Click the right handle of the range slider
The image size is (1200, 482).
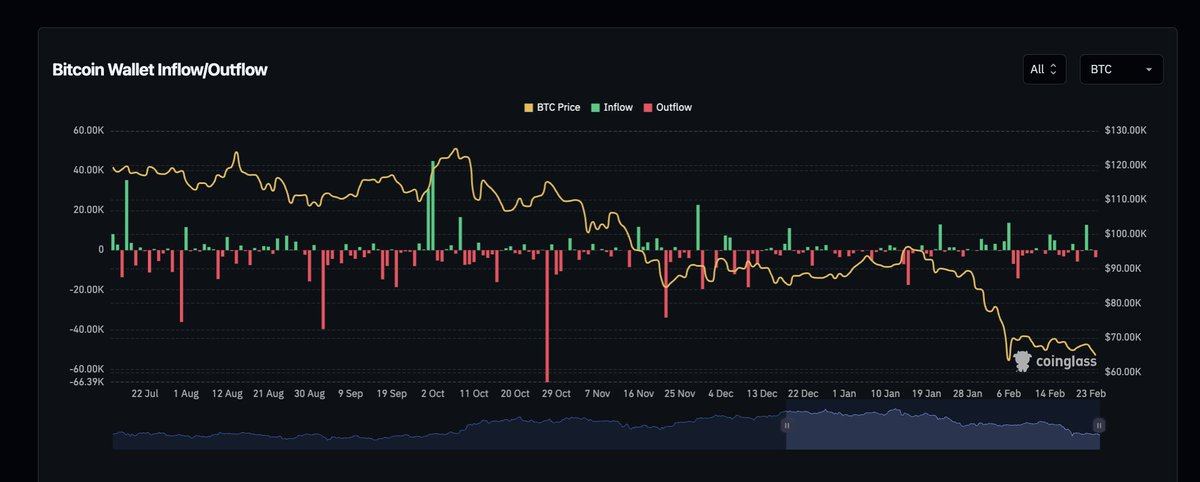(1099, 425)
